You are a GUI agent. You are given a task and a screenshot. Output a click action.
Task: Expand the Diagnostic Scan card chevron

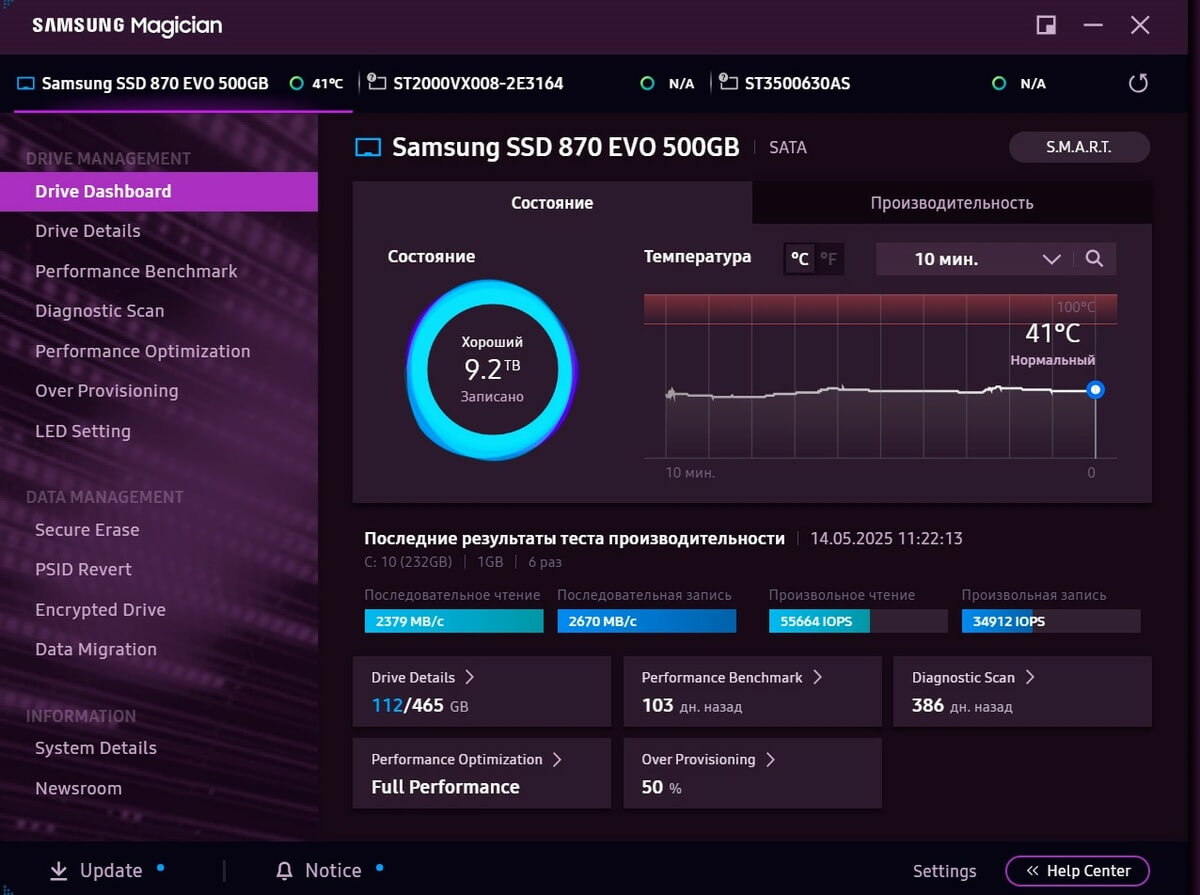click(x=1030, y=677)
